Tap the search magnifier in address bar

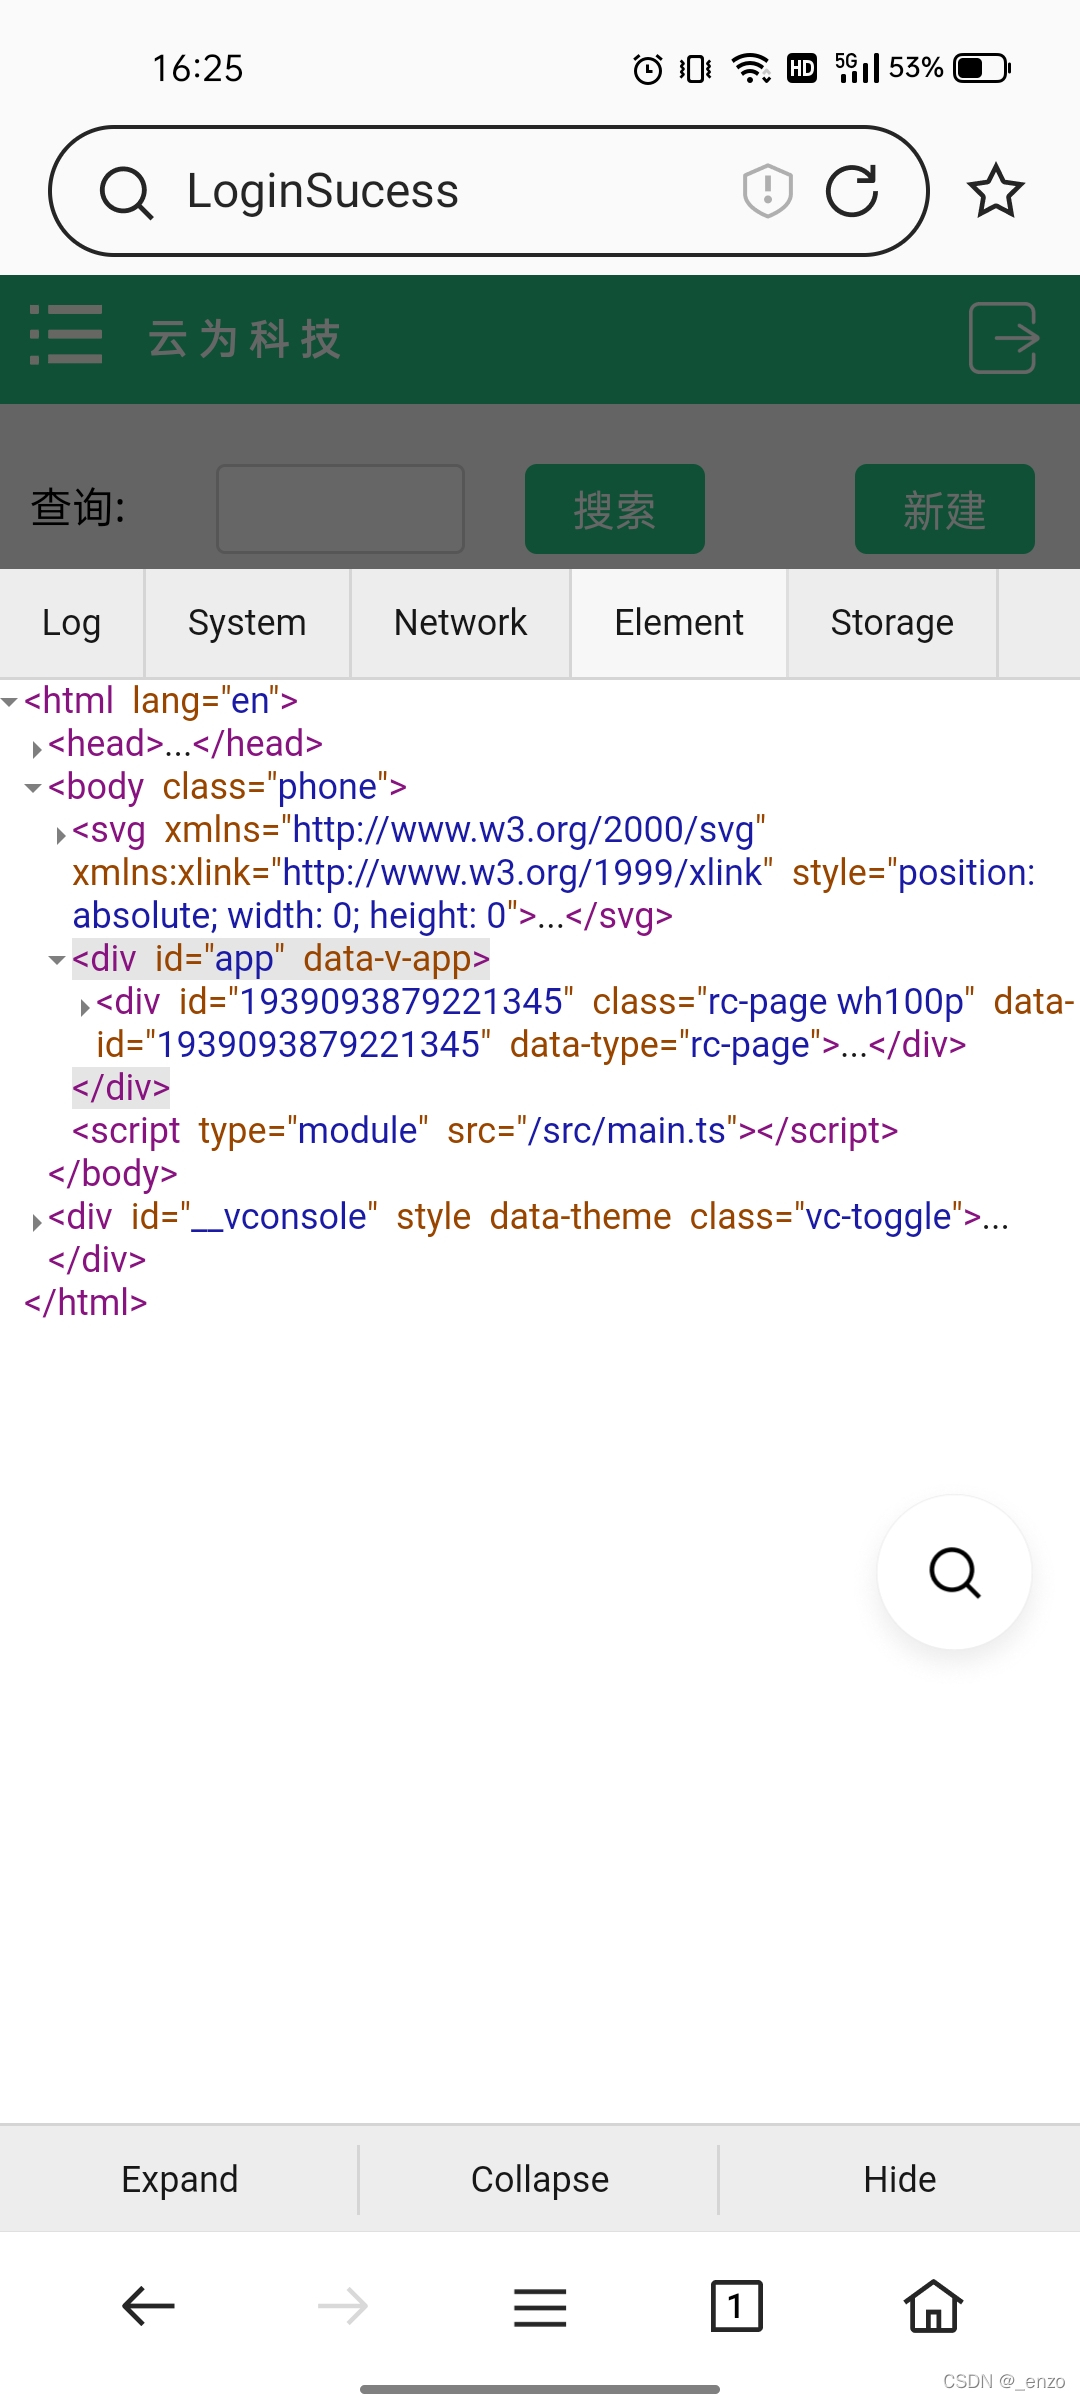[127, 191]
